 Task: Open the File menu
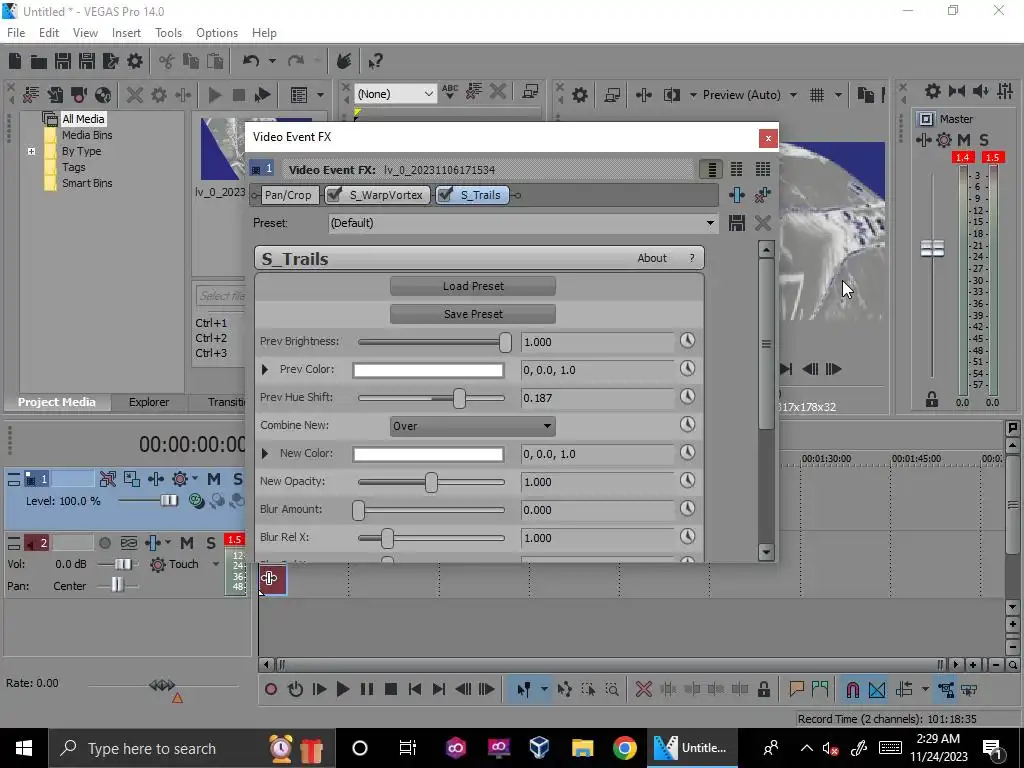(16, 33)
